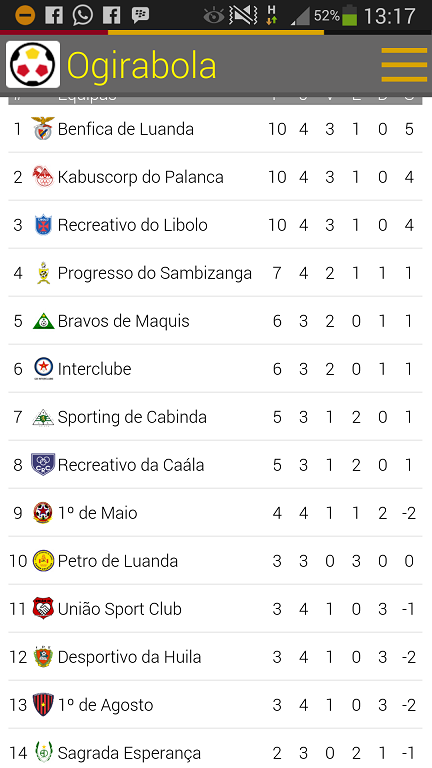The width and height of the screenshot is (432, 768).
Task: Tap the Bravos de Maquis triangle crest
Action: pyautogui.click(x=43, y=321)
